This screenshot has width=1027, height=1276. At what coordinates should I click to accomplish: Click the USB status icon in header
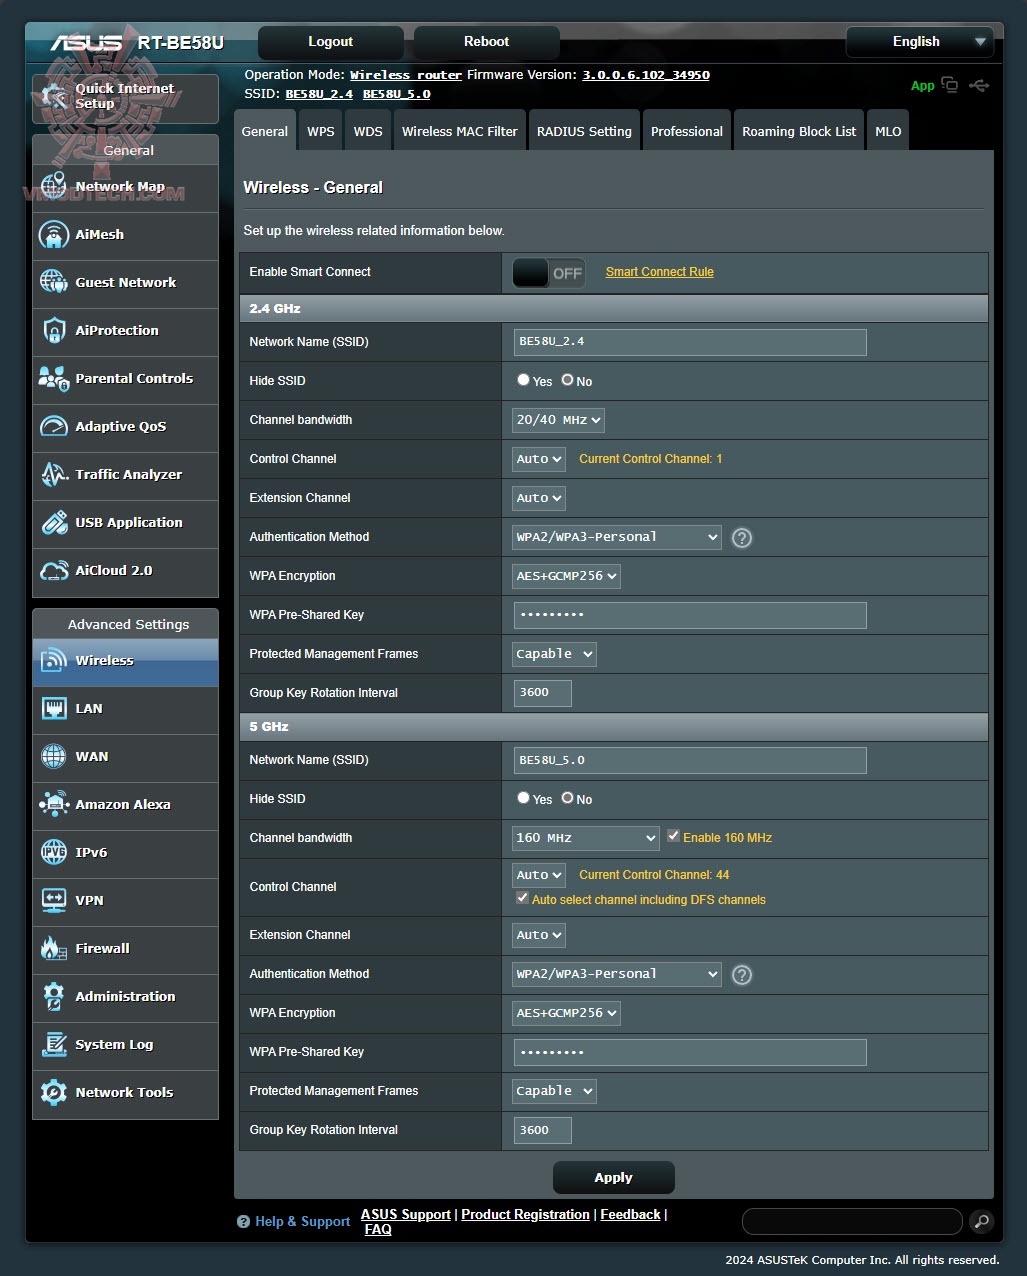coord(979,86)
